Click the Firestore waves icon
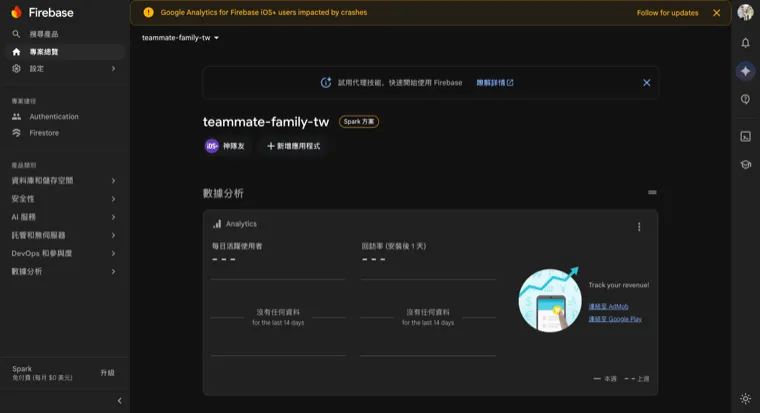Screen dimensions: 760x413 click(16, 133)
